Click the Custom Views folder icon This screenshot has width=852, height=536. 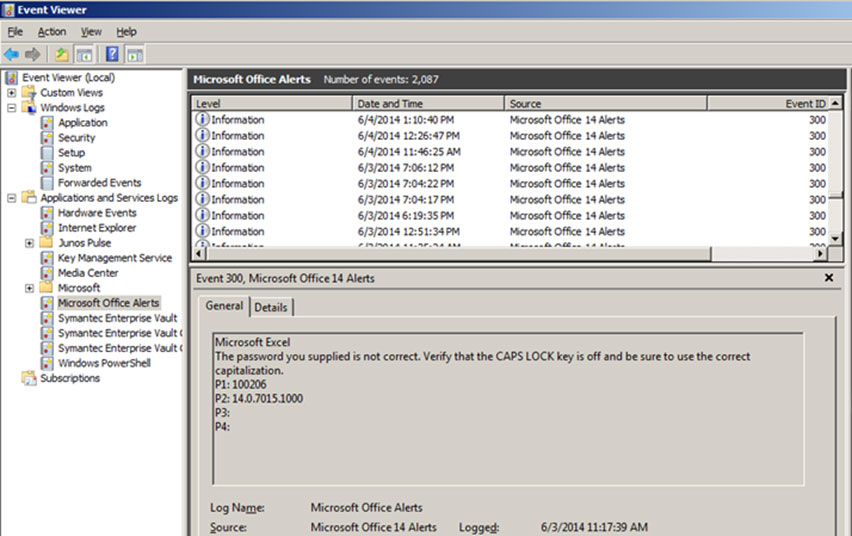29,93
